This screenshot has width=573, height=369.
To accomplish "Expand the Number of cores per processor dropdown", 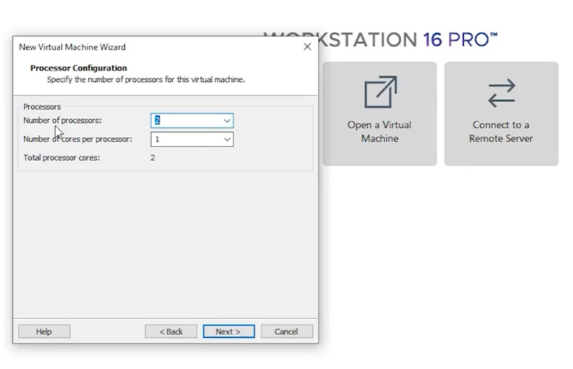I will point(227,139).
